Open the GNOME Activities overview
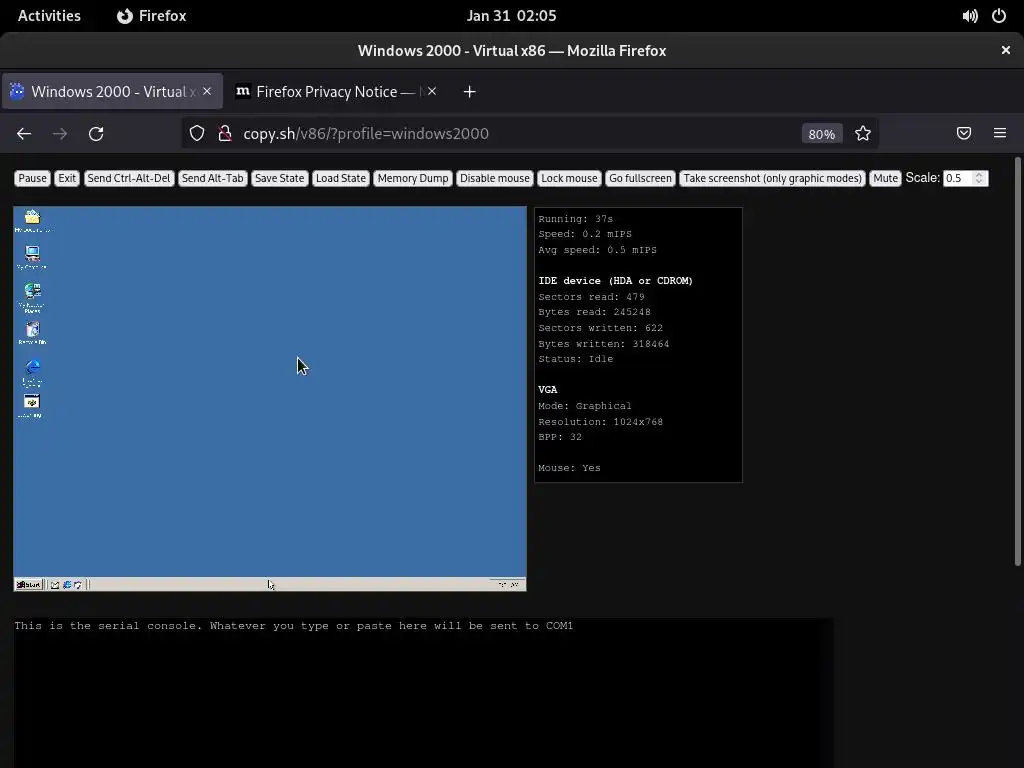The height and width of the screenshot is (768, 1024). tap(49, 16)
